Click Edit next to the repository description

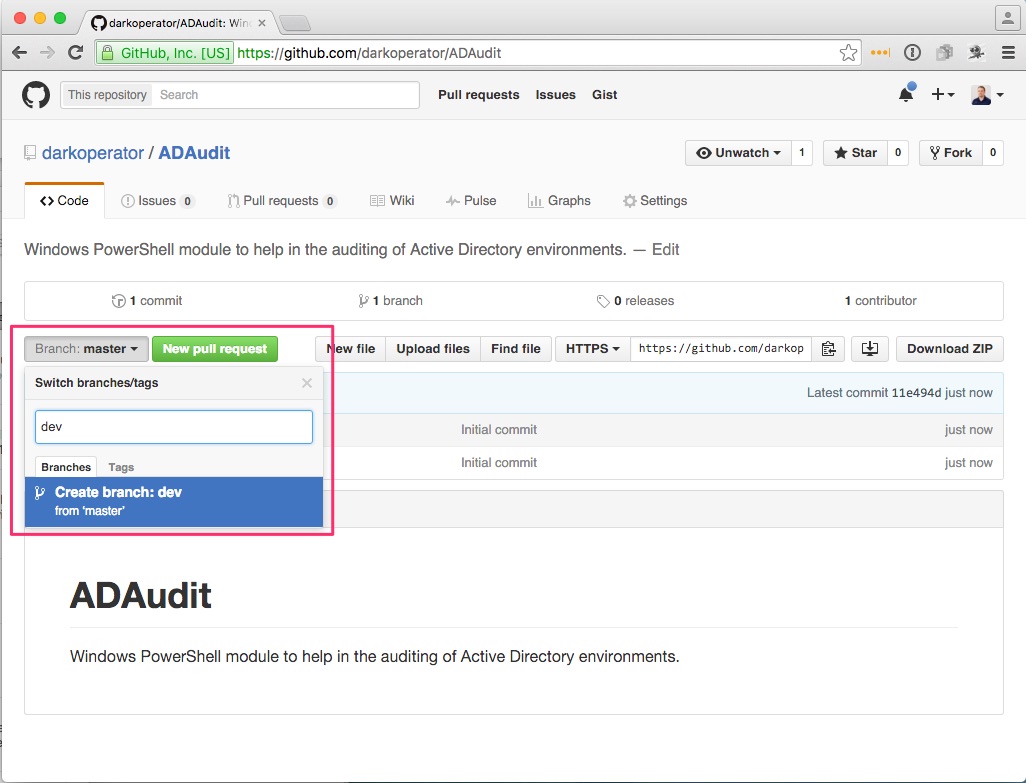coord(665,250)
